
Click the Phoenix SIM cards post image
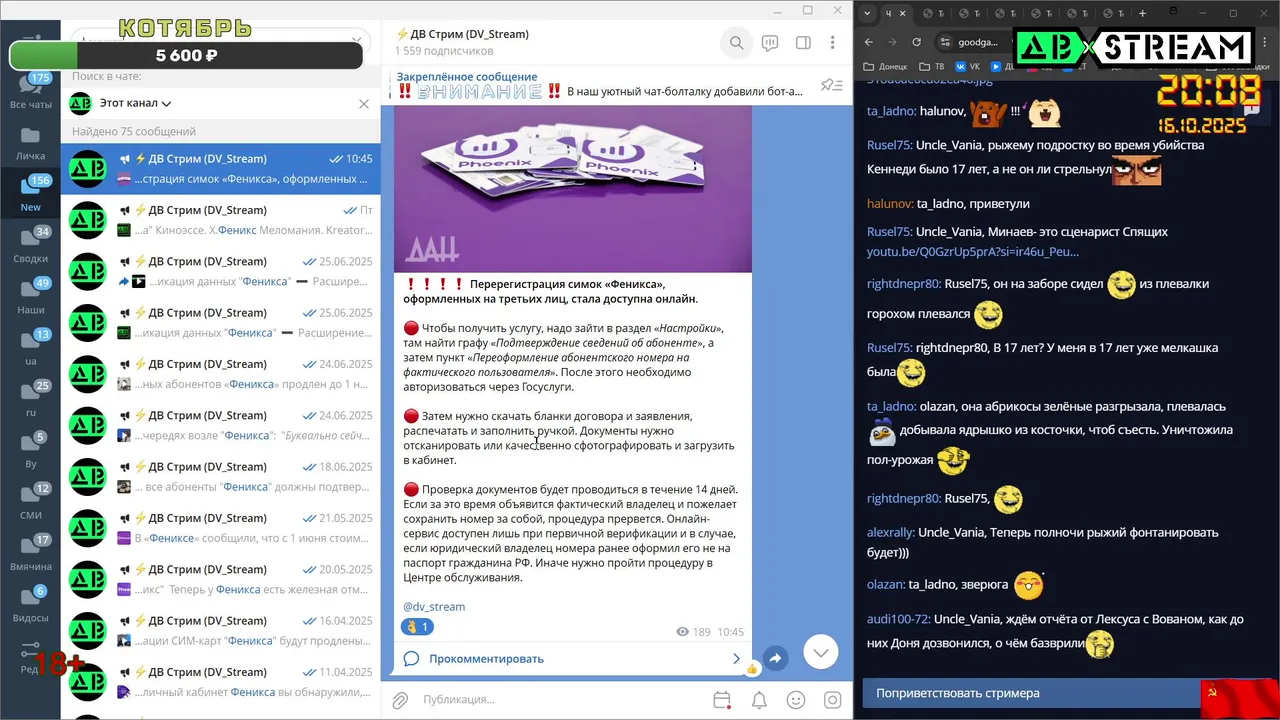point(573,189)
